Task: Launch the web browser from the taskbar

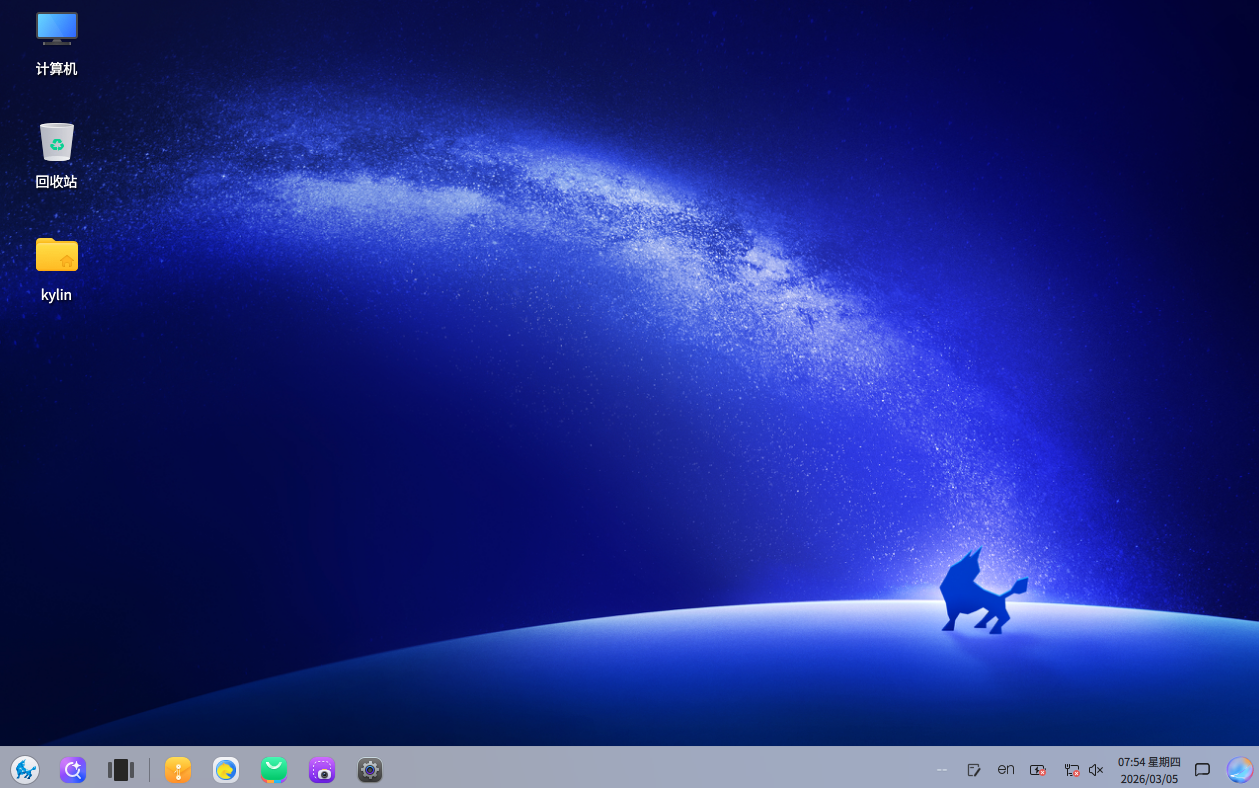Action: (226, 770)
